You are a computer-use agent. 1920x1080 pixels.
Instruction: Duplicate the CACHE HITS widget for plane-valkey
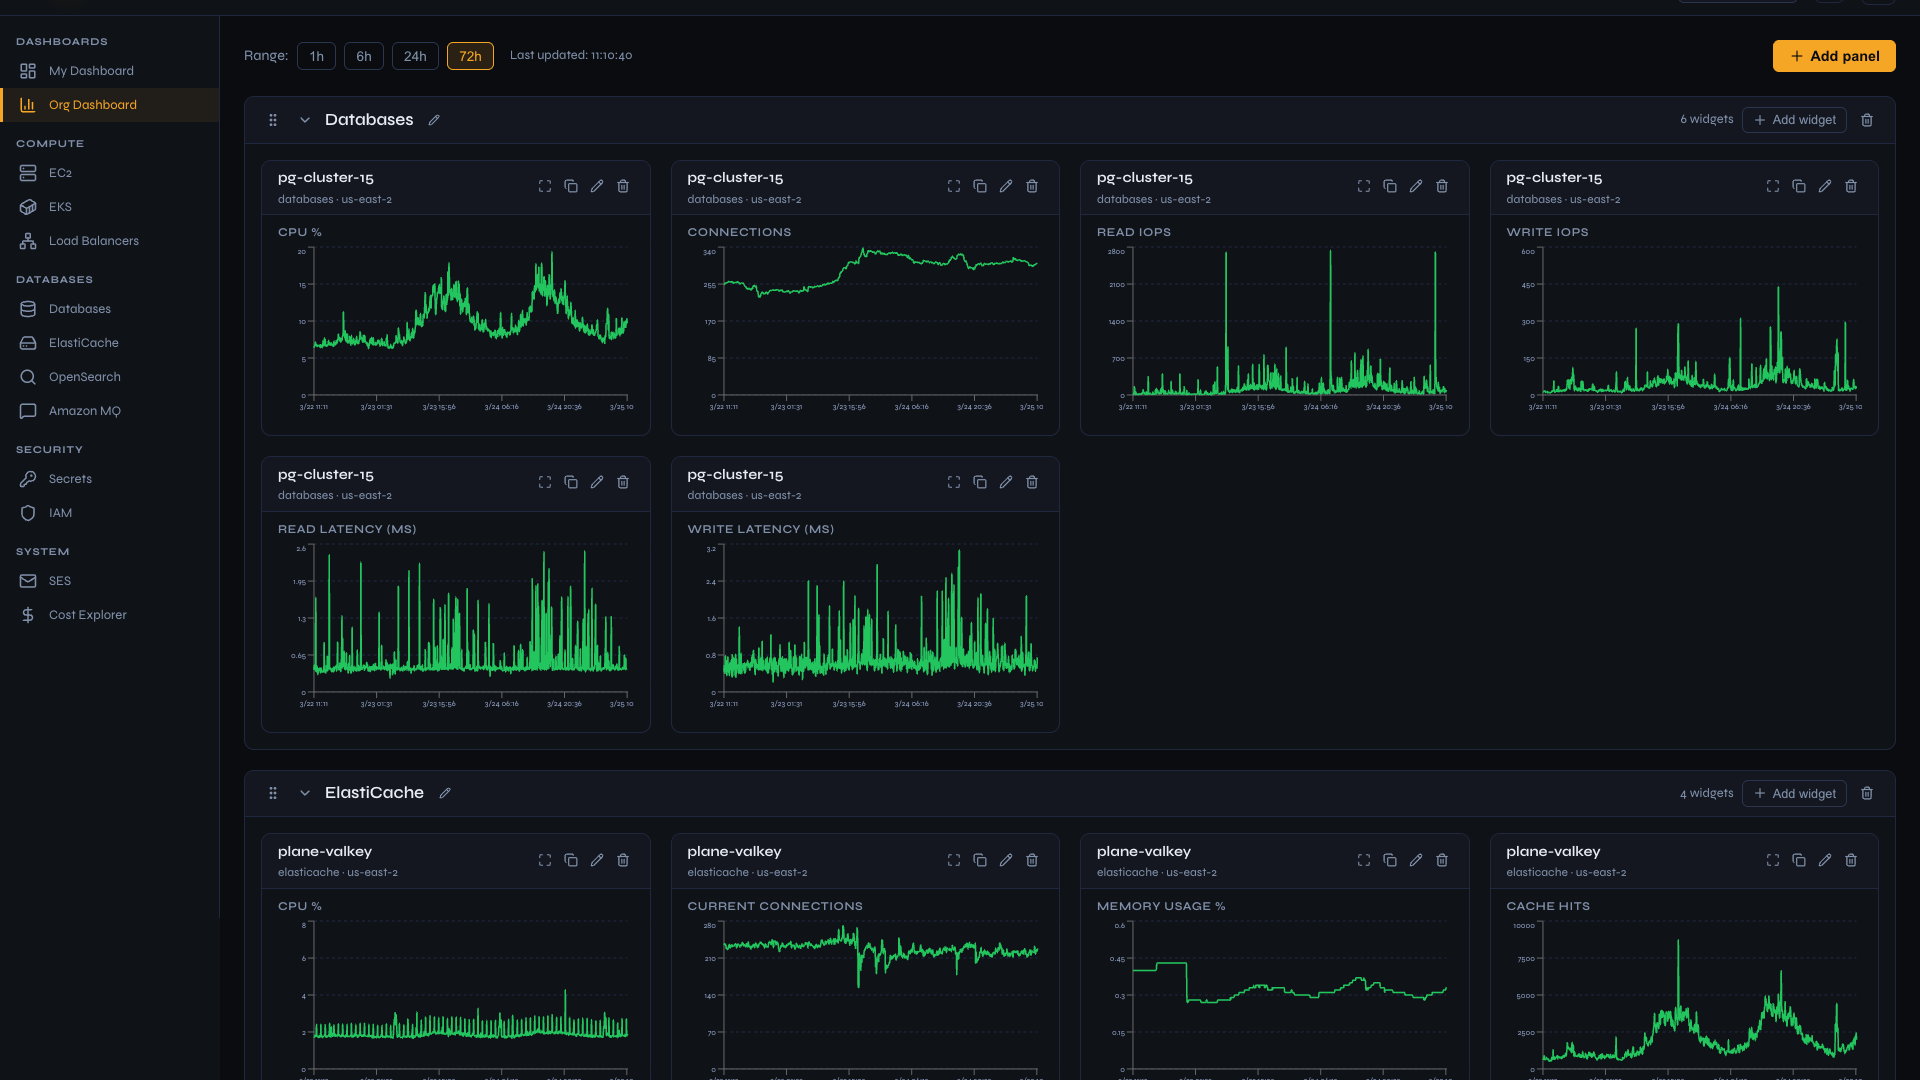pyautogui.click(x=1799, y=860)
